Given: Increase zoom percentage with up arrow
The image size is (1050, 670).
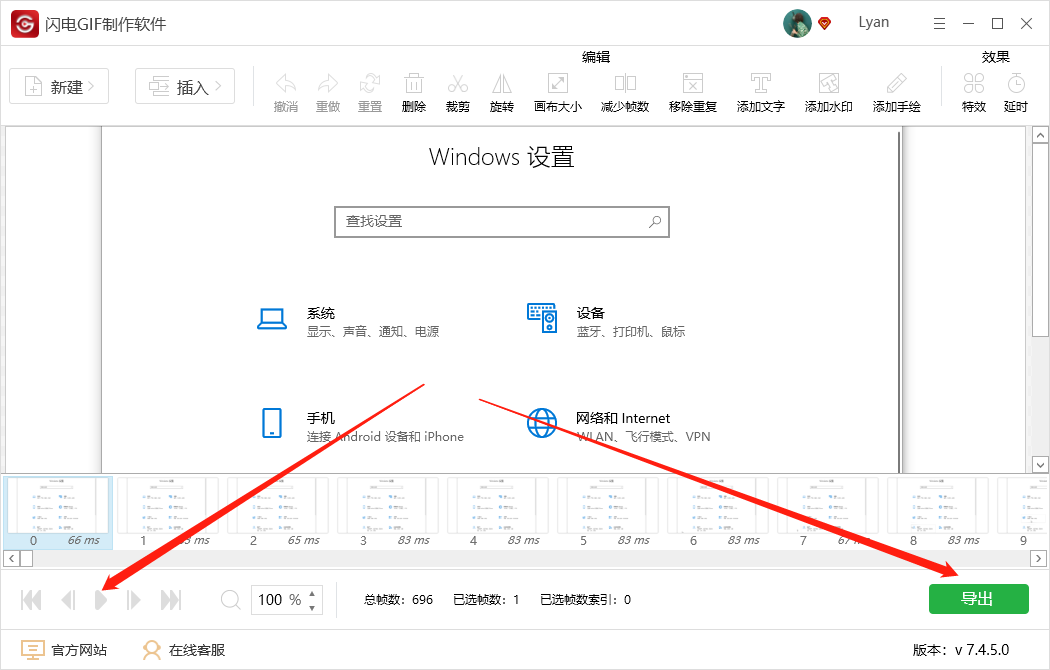Looking at the screenshot, I should point(312,593).
